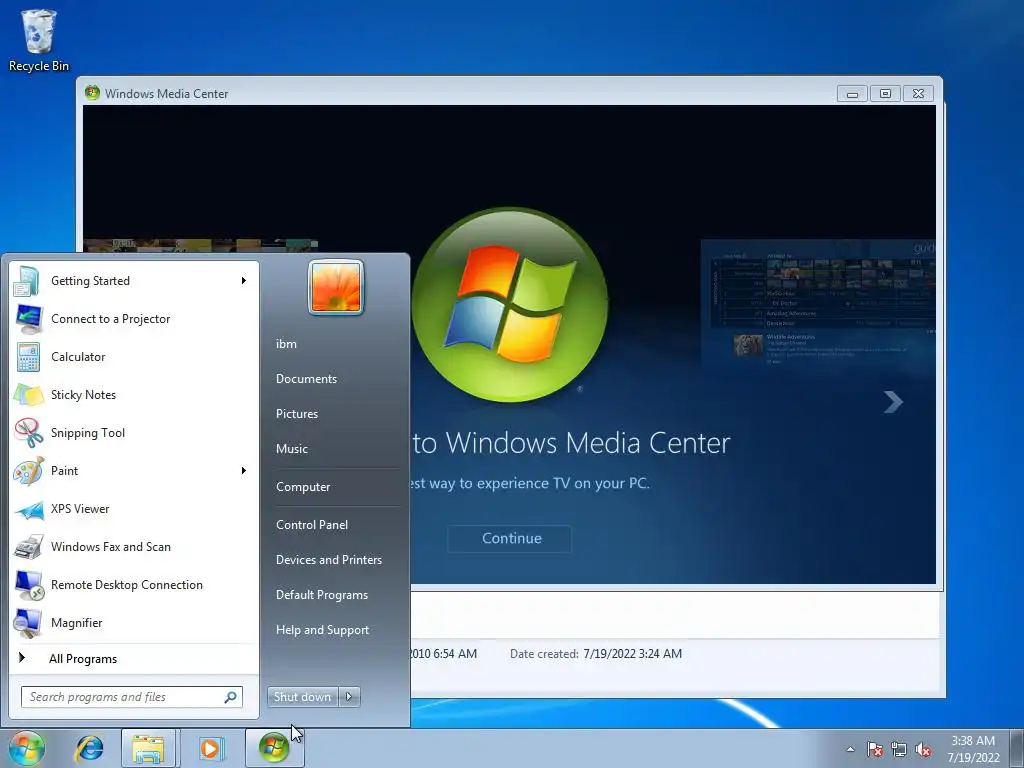Click the search magnifier icon in Start menu
Image resolution: width=1024 pixels, height=768 pixels.
point(230,697)
